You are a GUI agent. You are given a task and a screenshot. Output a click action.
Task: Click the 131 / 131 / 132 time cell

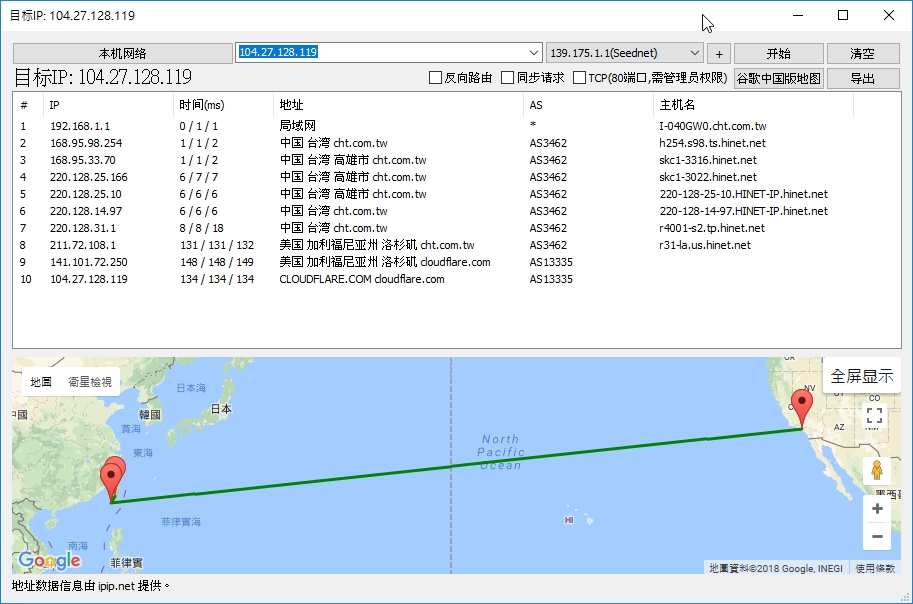tap(217, 245)
